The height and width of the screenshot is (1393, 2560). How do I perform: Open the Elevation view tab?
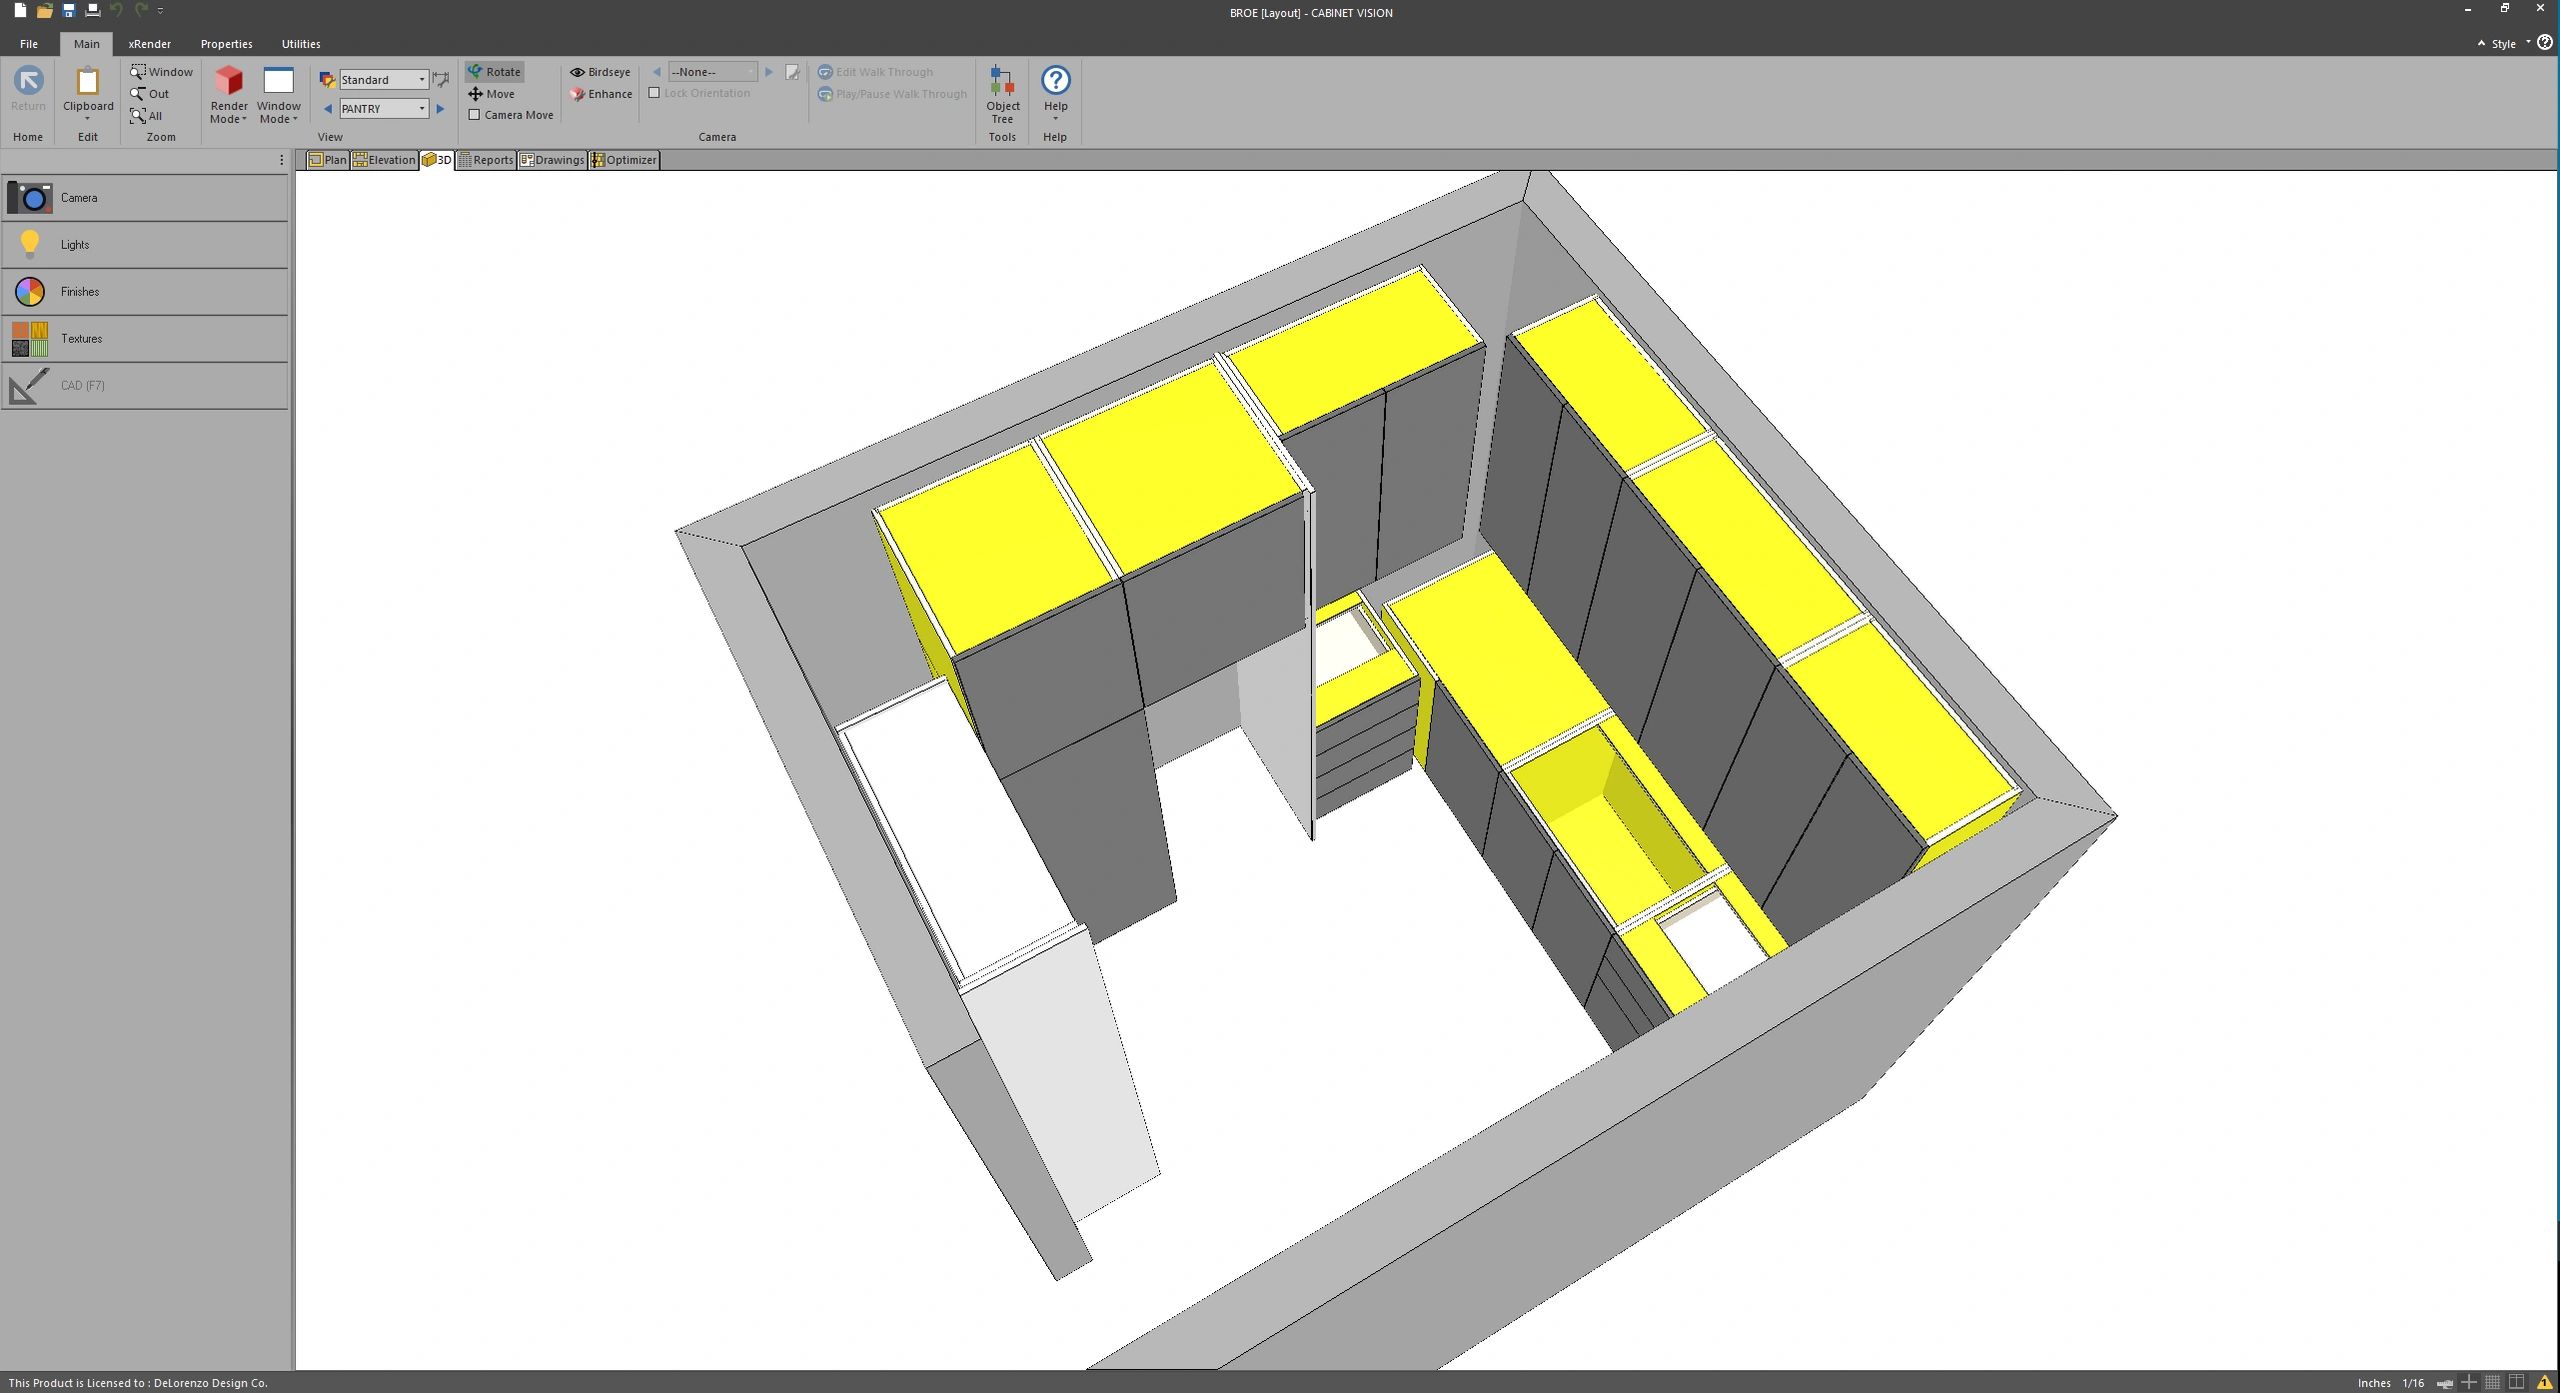[x=384, y=160]
